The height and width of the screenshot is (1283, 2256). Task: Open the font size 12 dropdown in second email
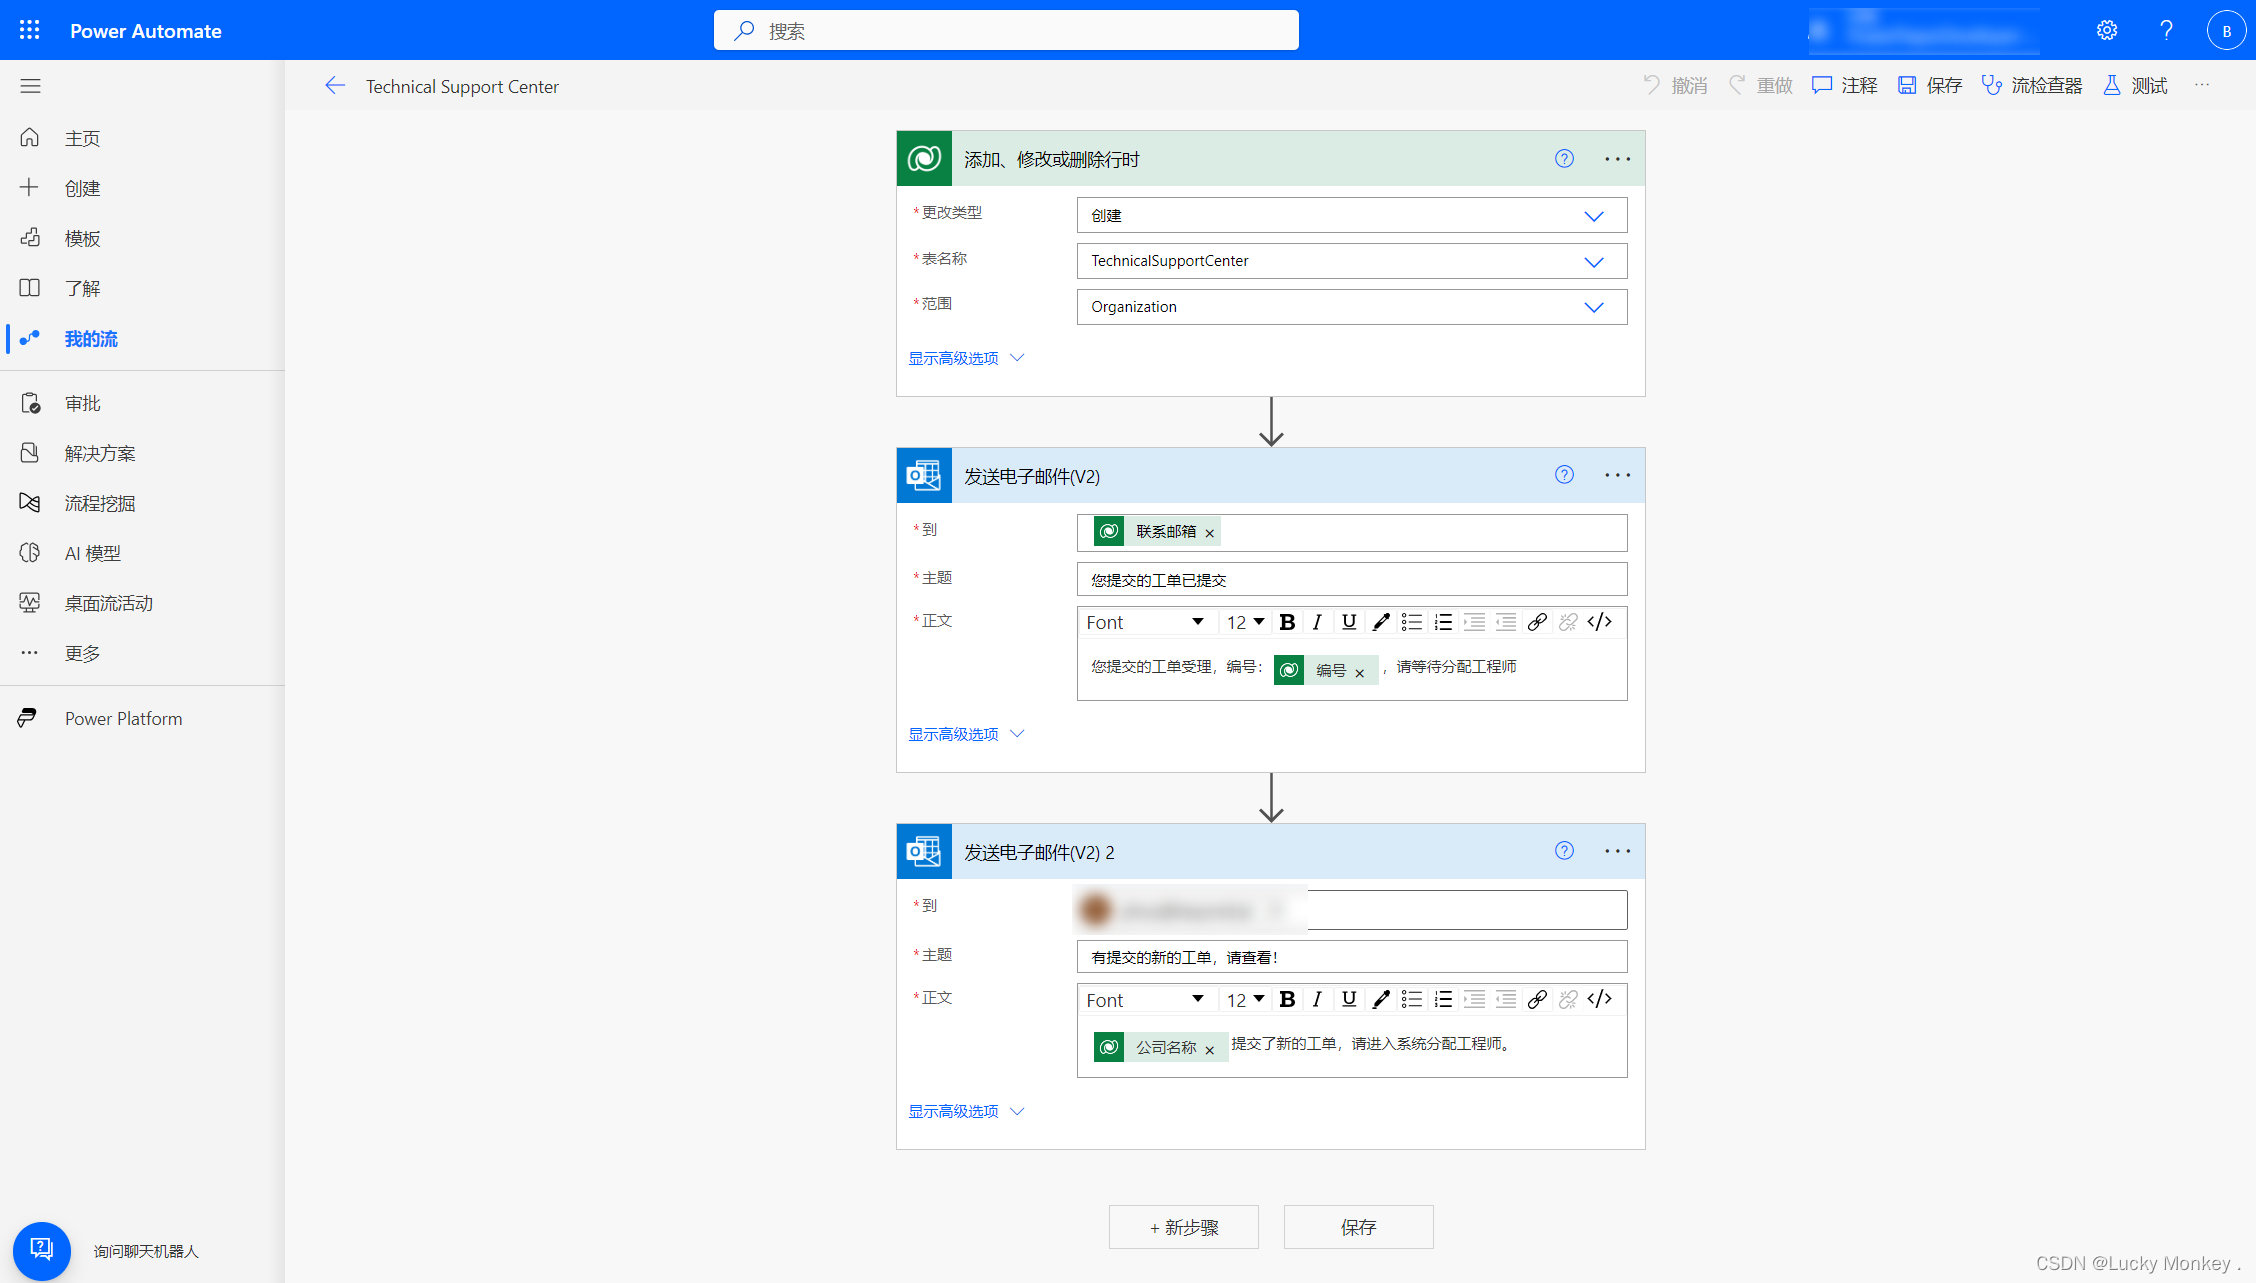click(1245, 999)
